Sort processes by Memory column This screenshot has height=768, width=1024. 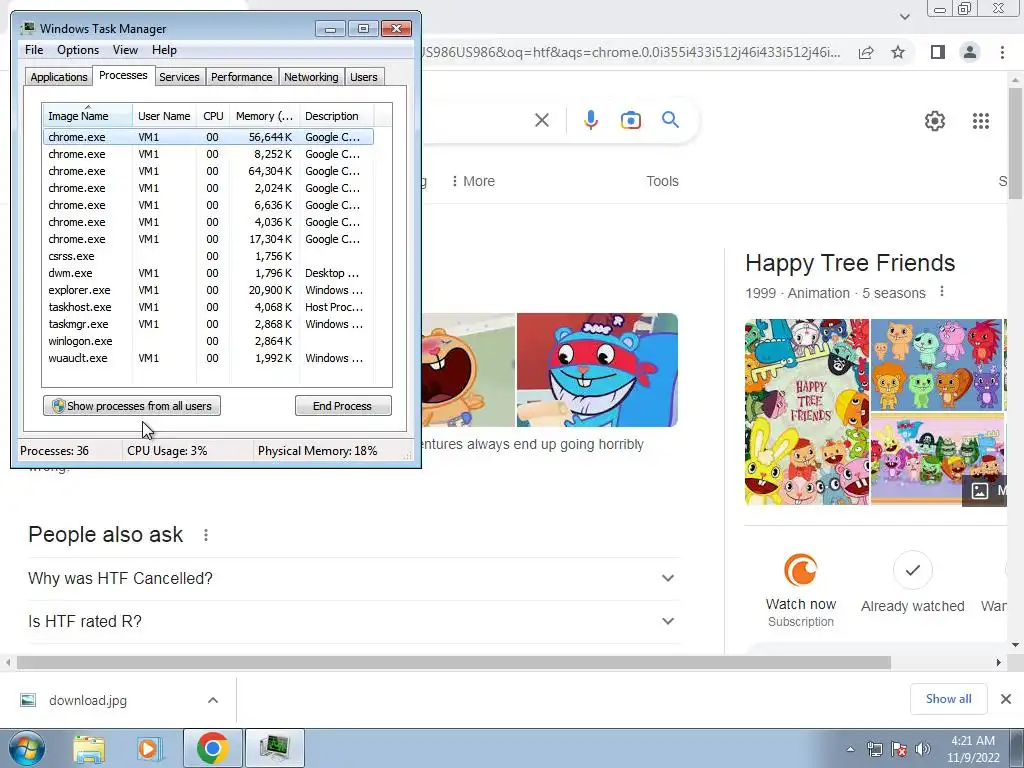pyautogui.click(x=264, y=116)
